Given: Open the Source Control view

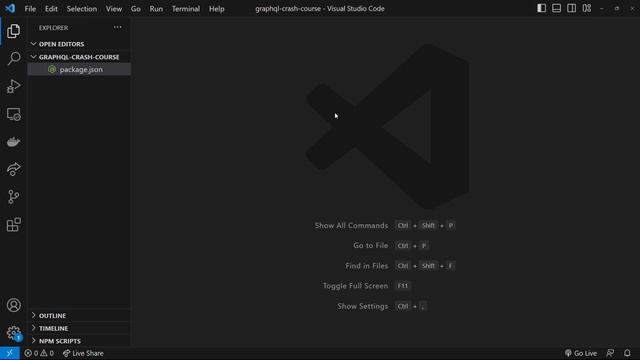Looking at the screenshot, I should pyautogui.click(x=13, y=197).
